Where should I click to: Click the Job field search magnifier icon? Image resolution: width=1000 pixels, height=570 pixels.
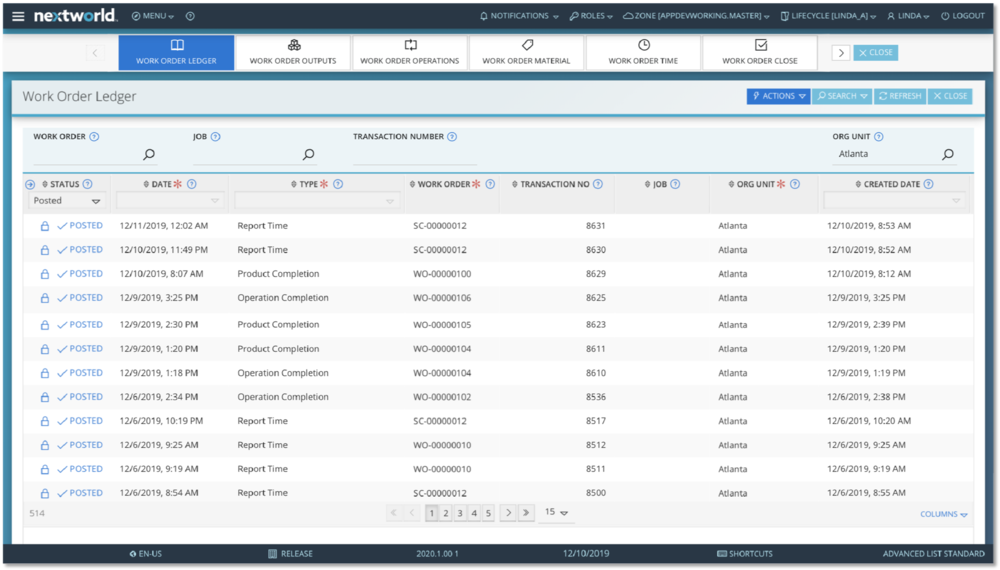308,154
